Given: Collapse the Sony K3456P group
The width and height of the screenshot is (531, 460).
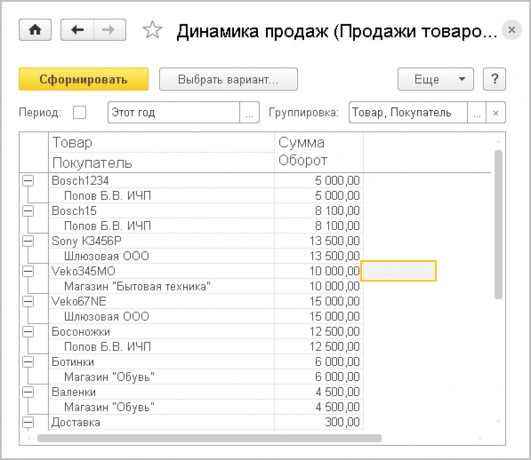Looking at the screenshot, I should (28, 241).
